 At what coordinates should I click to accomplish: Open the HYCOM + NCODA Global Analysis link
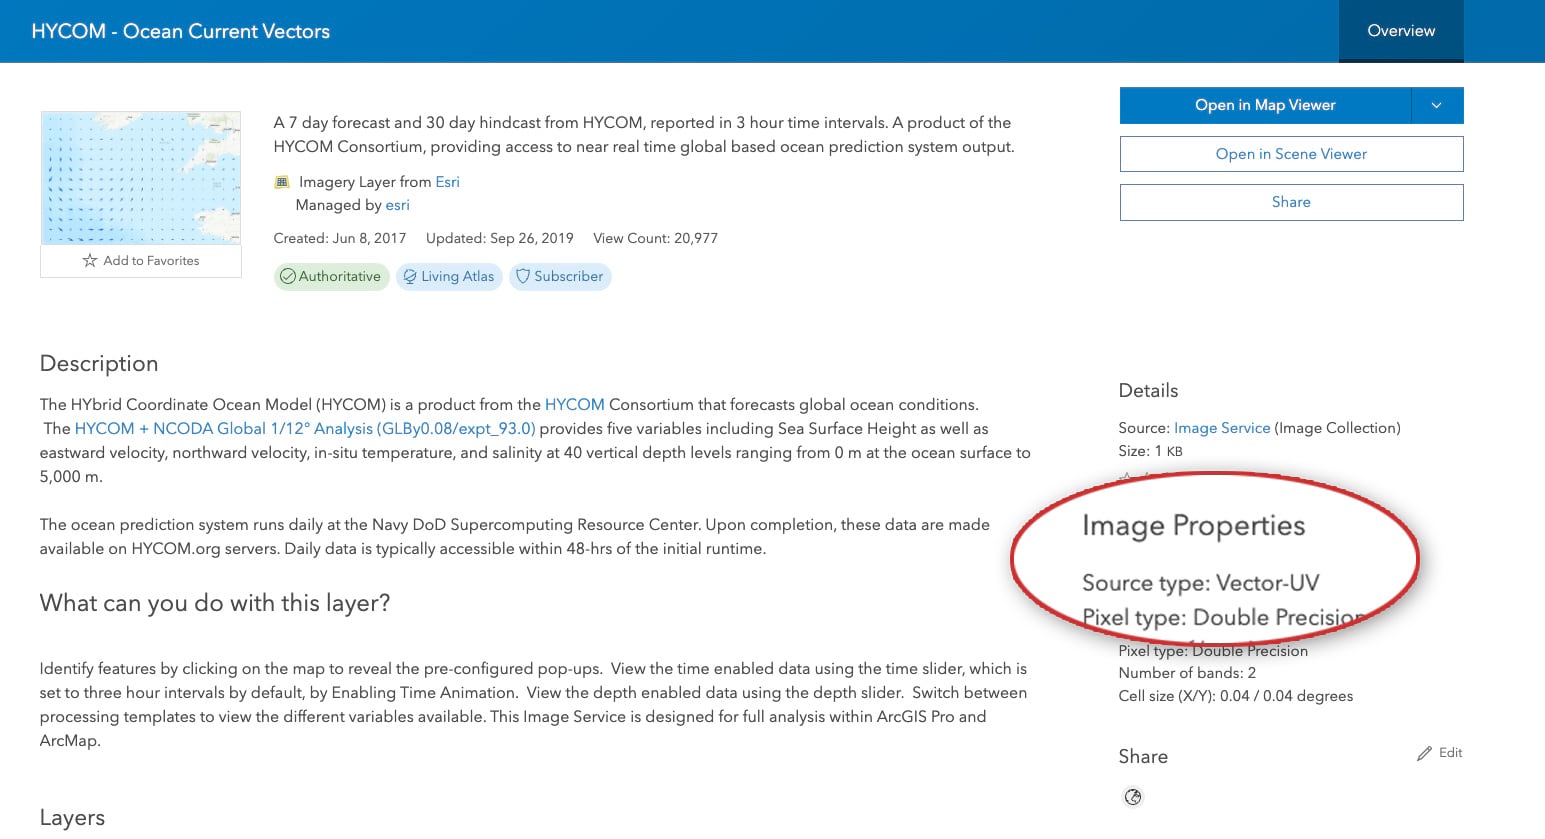click(x=307, y=428)
